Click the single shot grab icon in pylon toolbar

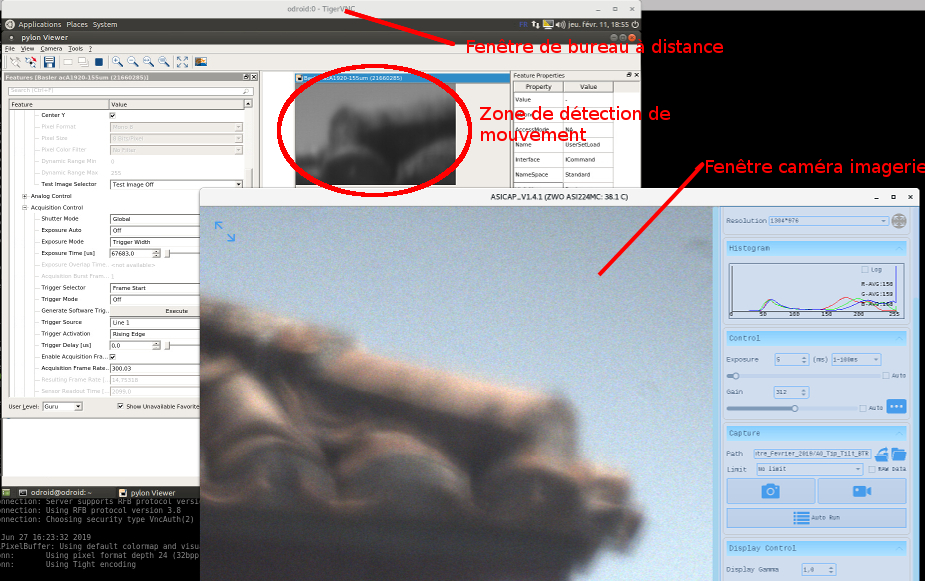coord(68,62)
